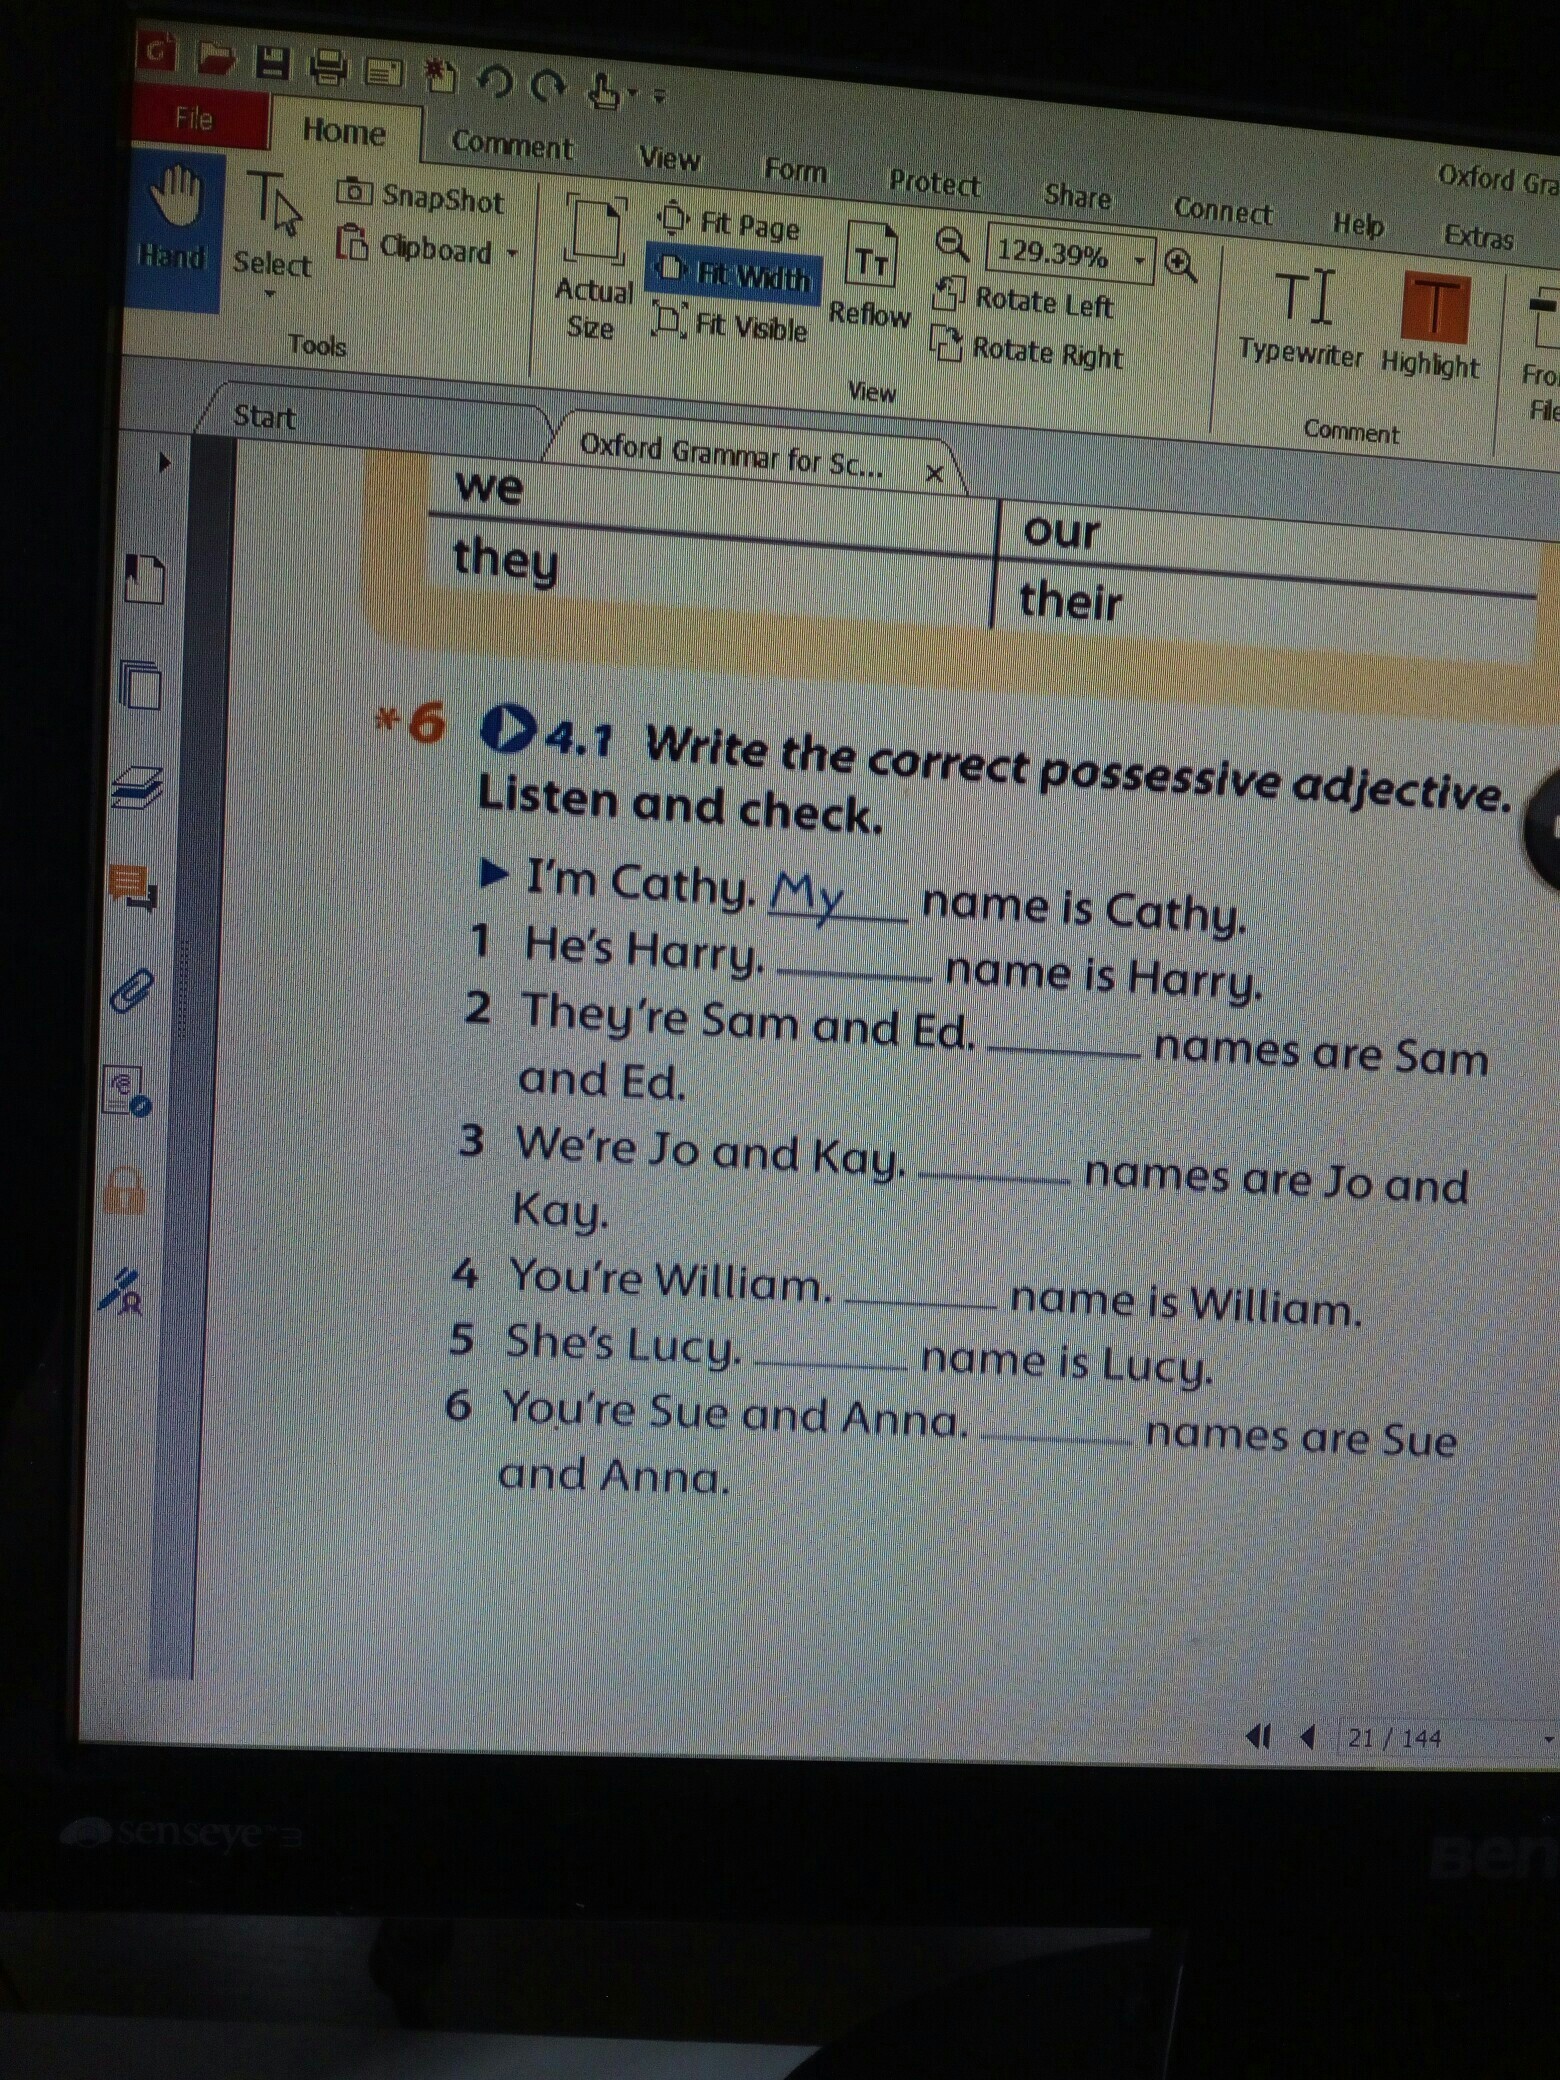Zoom in with the magnifier plus icon
1560x2080 pixels.
[x=1181, y=266]
